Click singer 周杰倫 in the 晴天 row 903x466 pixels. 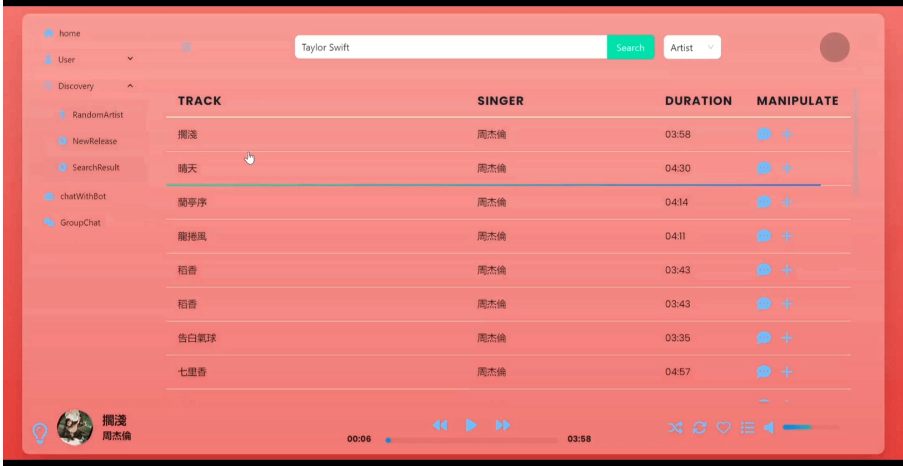tap(492, 168)
